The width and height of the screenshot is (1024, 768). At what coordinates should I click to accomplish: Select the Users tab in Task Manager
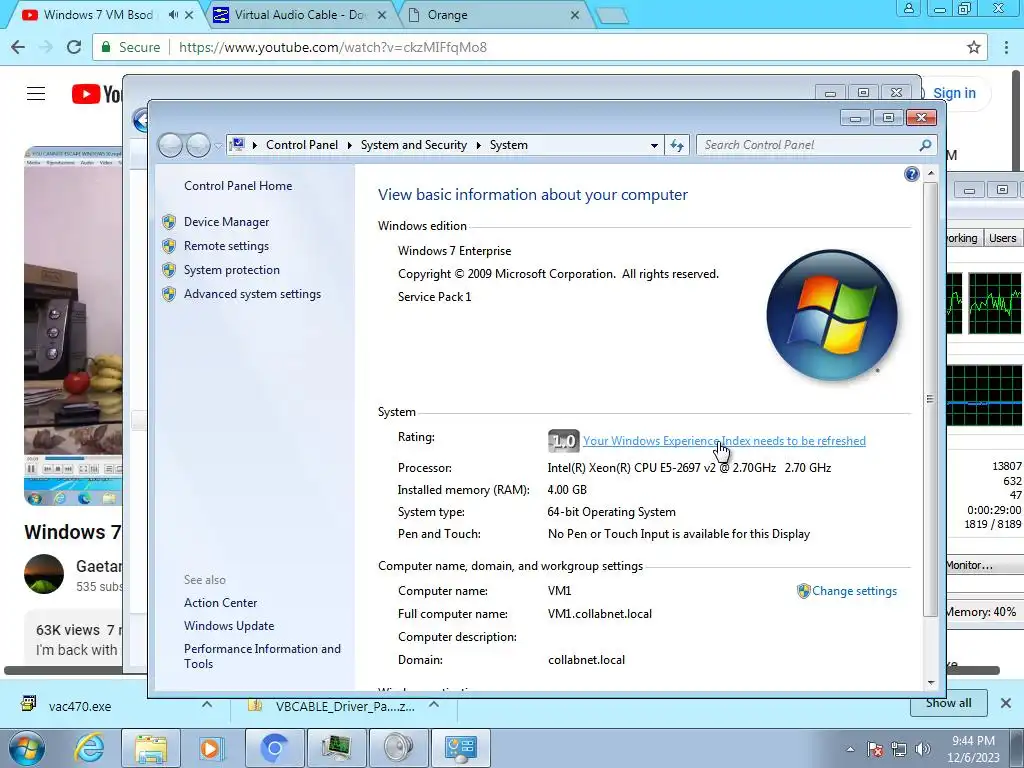[x=1002, y=238]
